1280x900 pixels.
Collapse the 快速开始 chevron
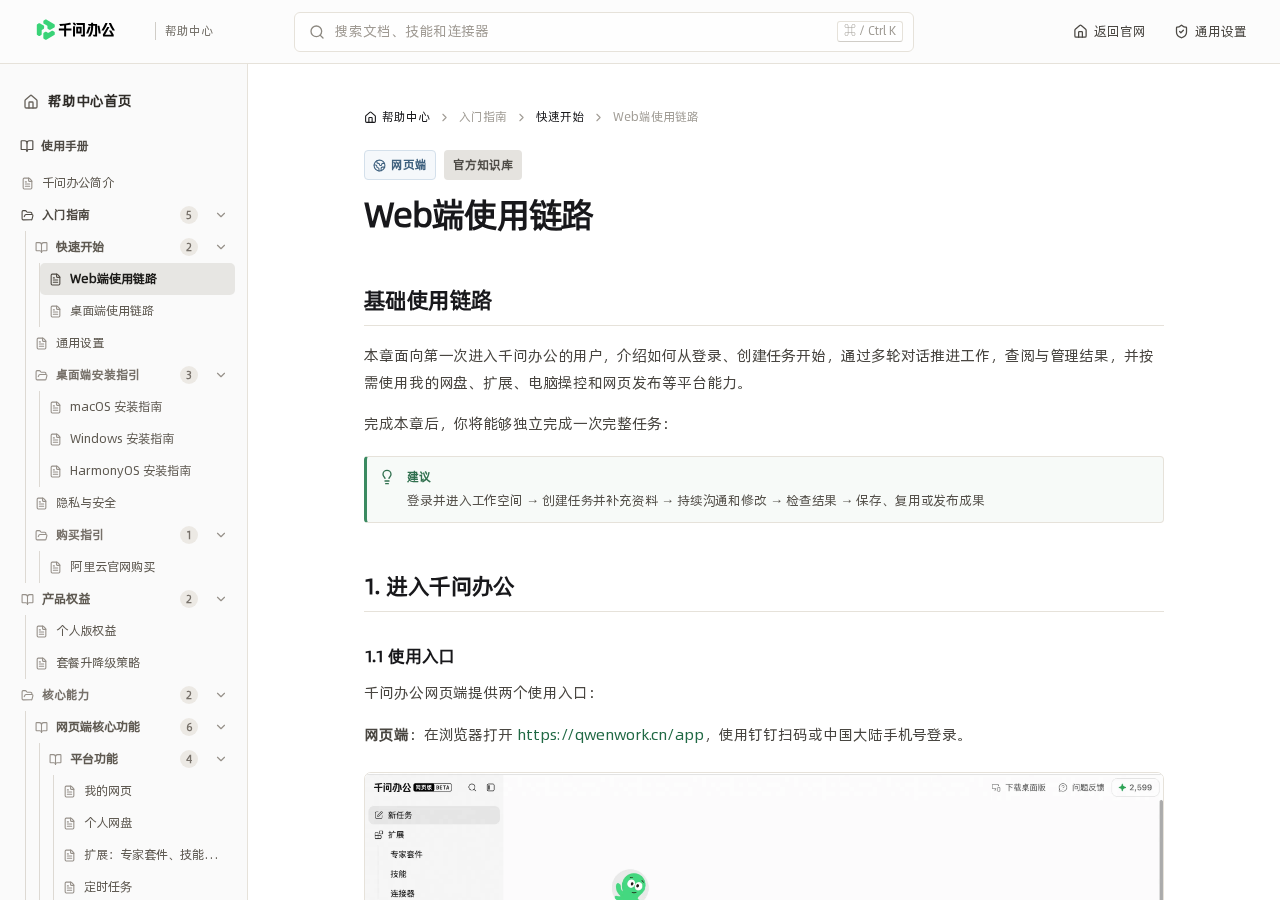click(x=221, y=247)
